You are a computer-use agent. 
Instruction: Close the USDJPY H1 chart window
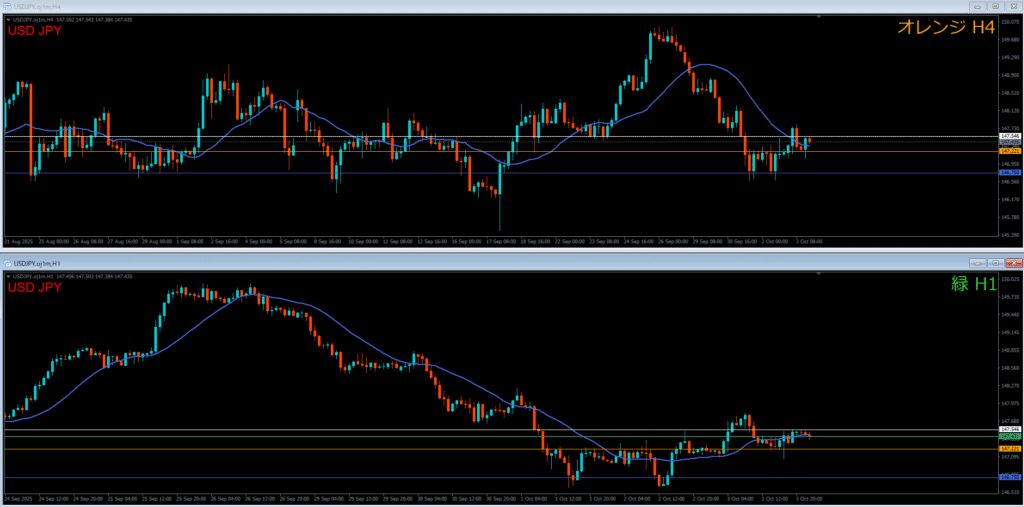tap(1013, 263)
